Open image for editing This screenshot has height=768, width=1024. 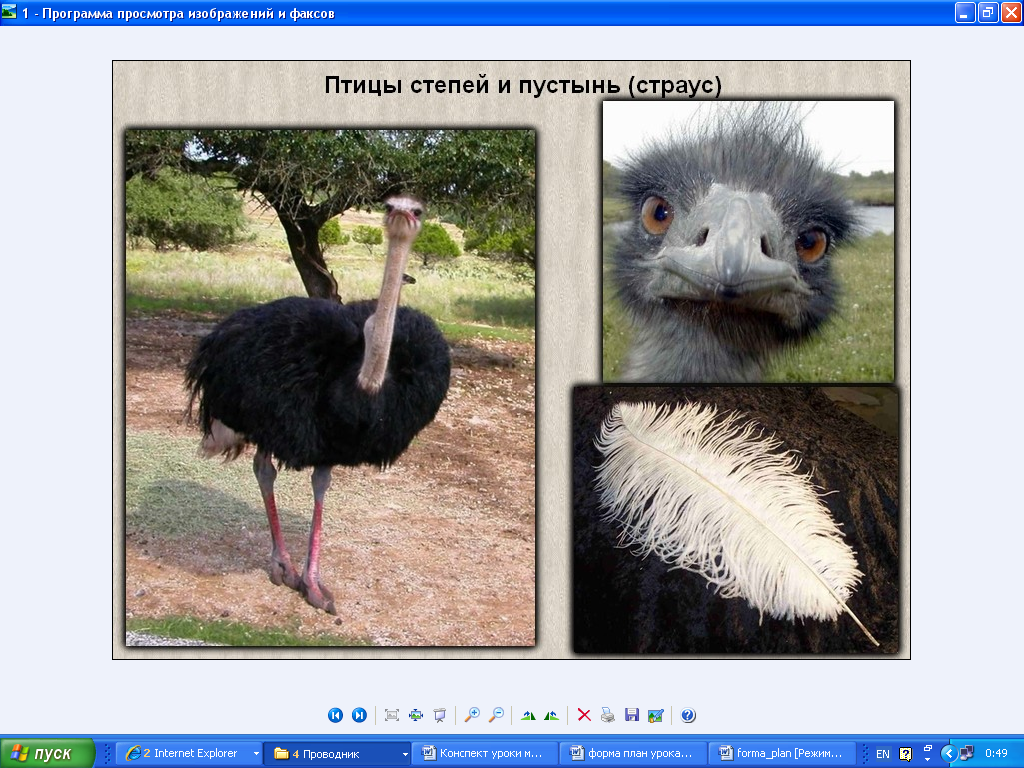pyautogui.click(x=656, y=715)
